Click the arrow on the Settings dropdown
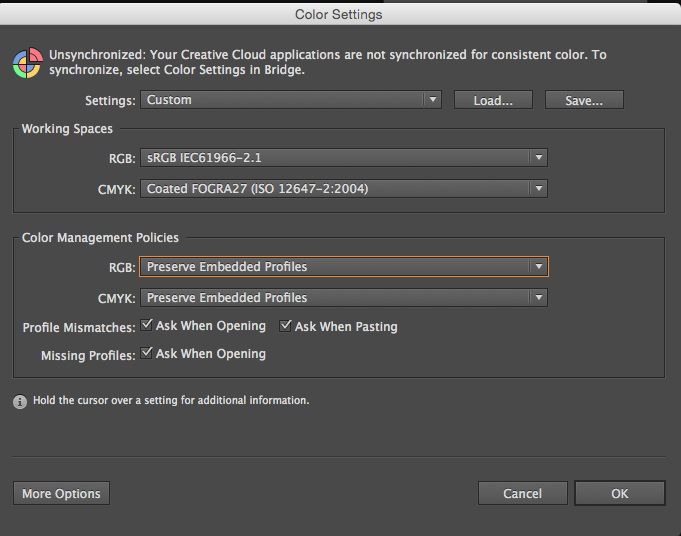Image resolution: width=681 pixels, height=536 pixels. point(432,100)
